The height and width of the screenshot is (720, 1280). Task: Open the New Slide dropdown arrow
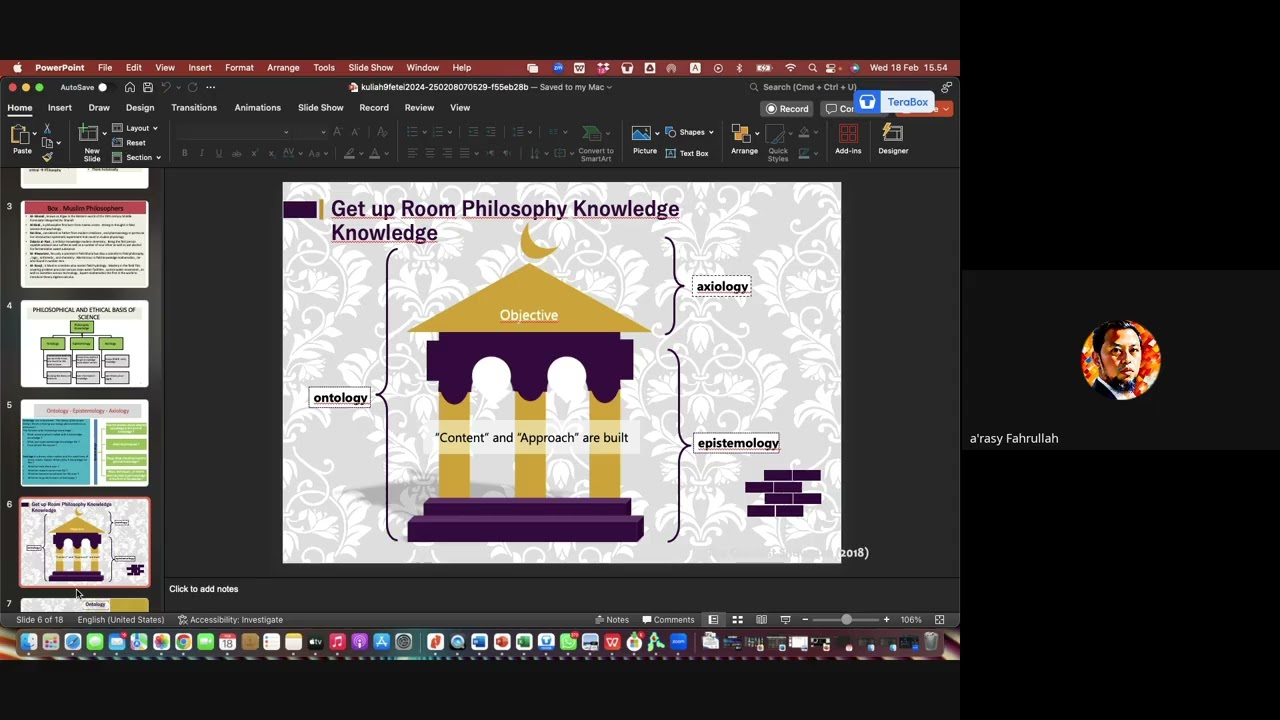(104, 134)
